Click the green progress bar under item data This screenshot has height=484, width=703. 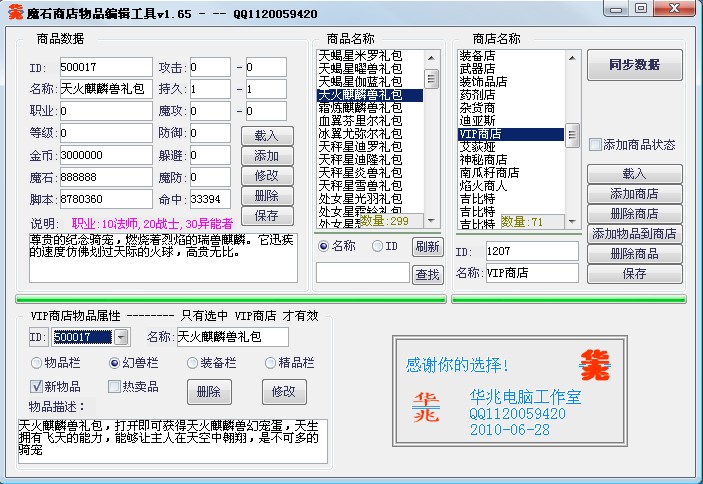click(x=229, y=298)
